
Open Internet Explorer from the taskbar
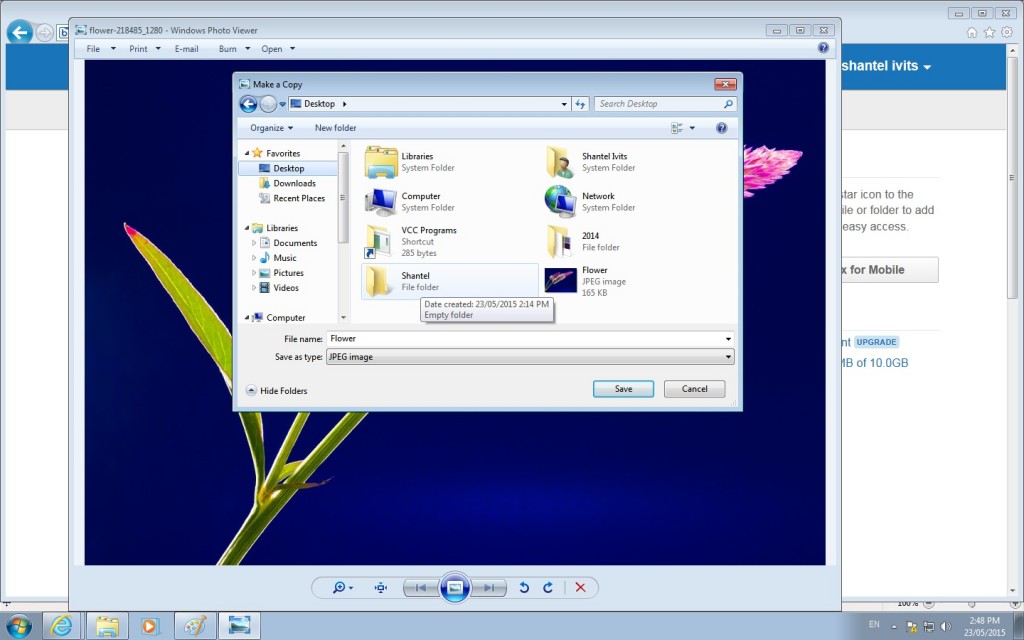(61, 626)
